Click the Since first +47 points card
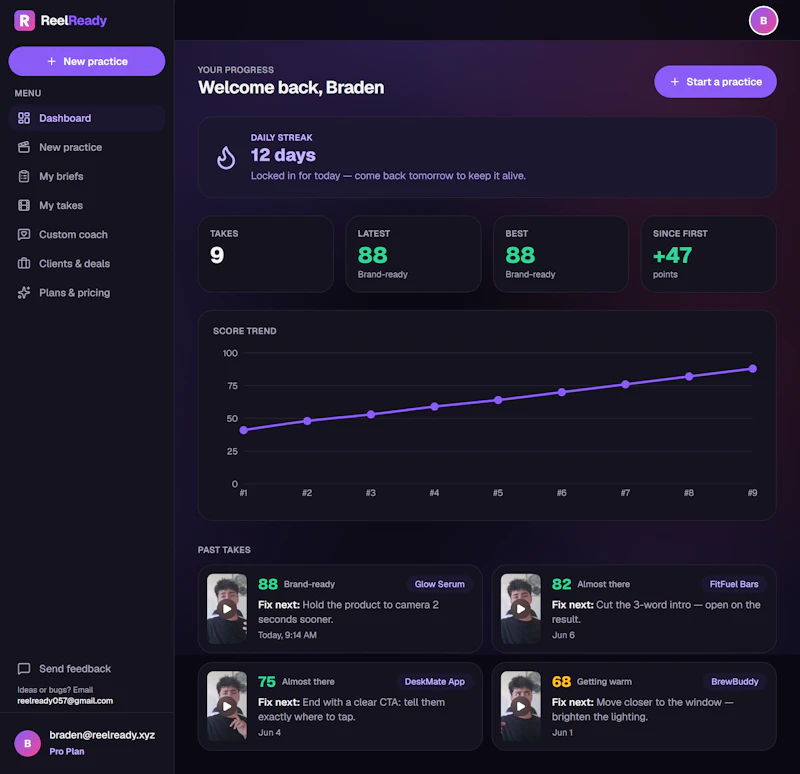Image resolution: width=800 pixels, height=774 pixels. pyautogui.click(x=709, y=254)
